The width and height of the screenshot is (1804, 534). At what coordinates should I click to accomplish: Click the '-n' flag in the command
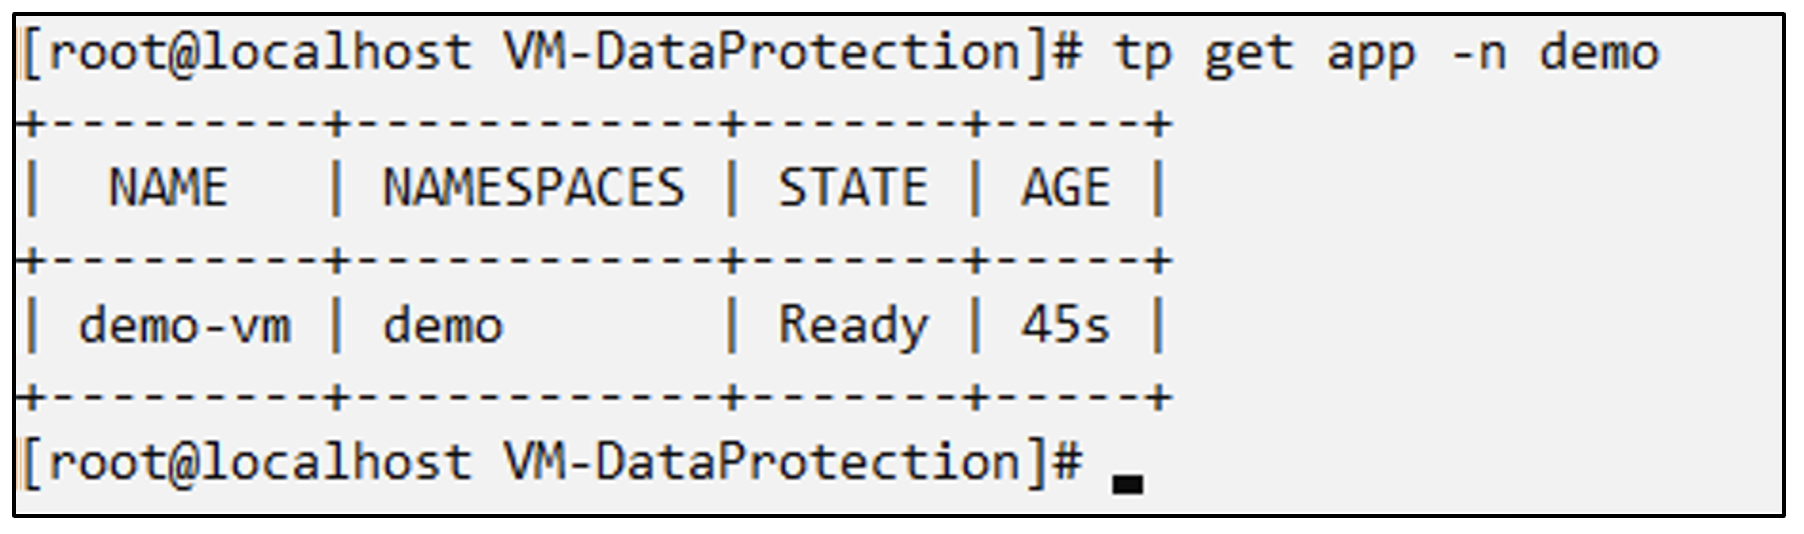(x=1479, y=53)
